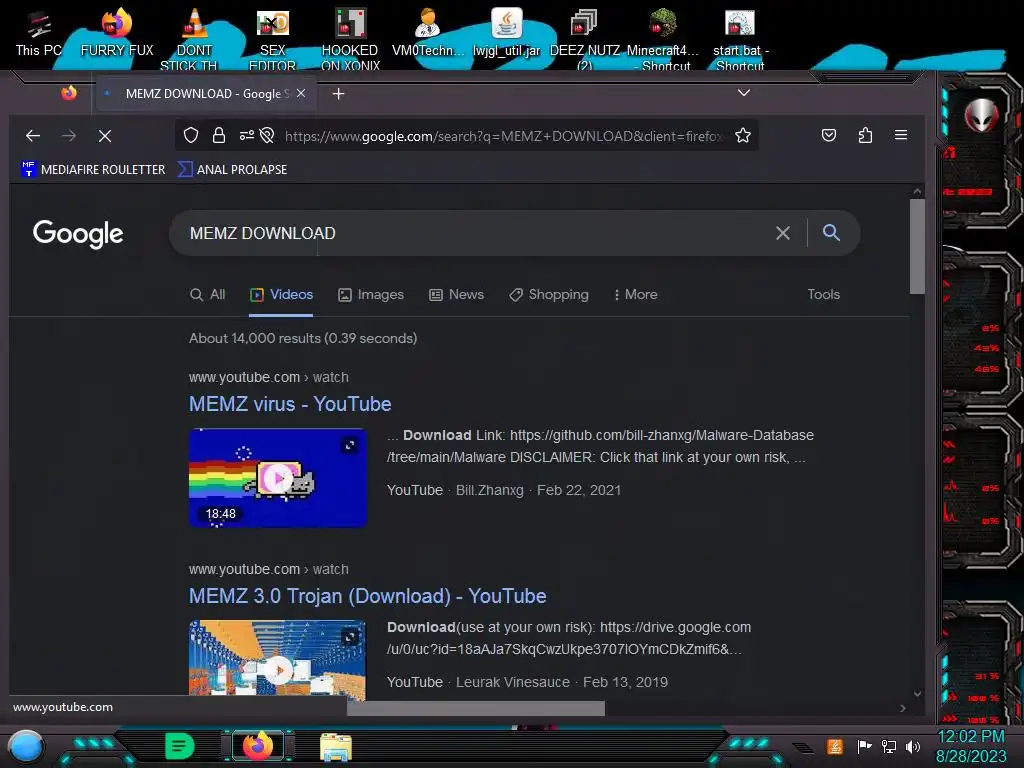
Task: Click the orange Java update tray icon
Action: point(834,746)
